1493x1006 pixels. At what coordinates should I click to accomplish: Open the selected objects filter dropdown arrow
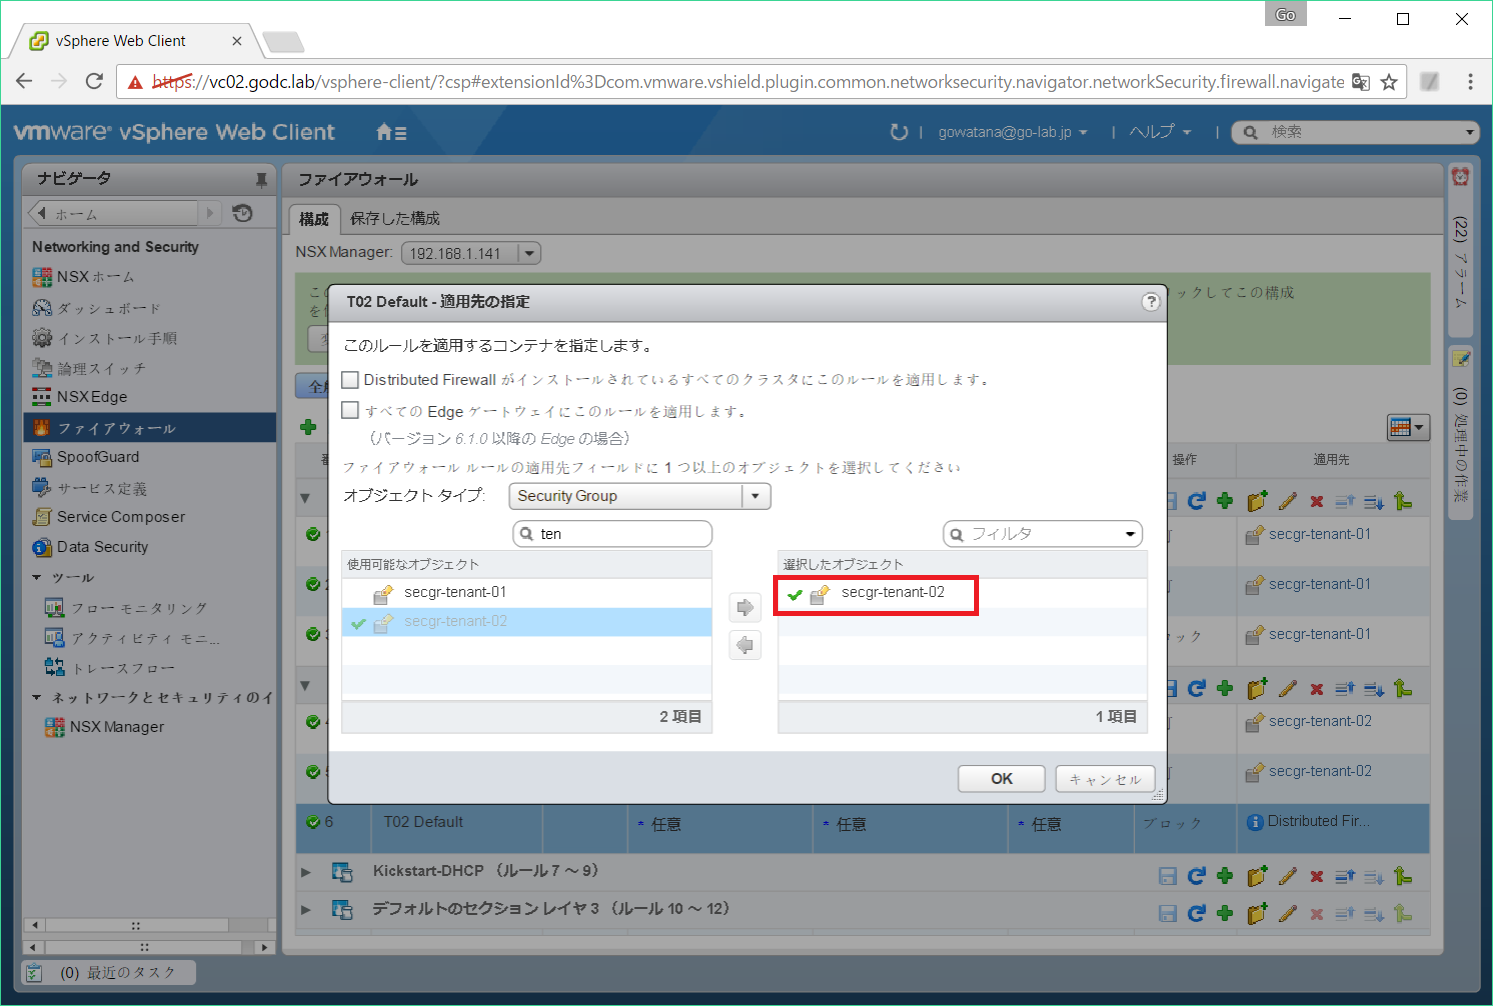pyautogui.click(x=1130, y=534)
